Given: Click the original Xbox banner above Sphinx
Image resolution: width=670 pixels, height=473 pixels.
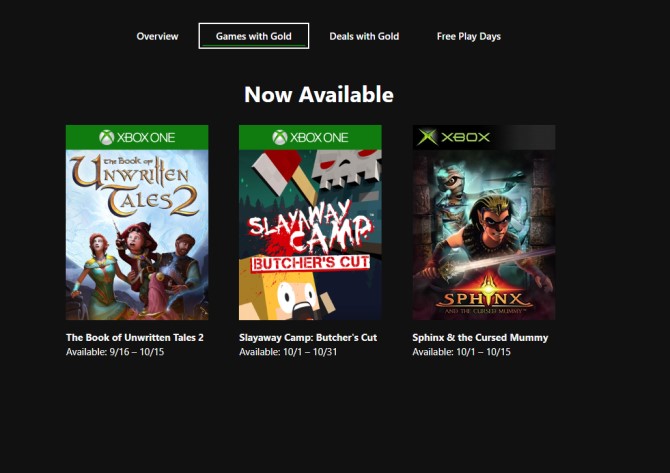Looking at the screenshot, I should tap(484, 137).
